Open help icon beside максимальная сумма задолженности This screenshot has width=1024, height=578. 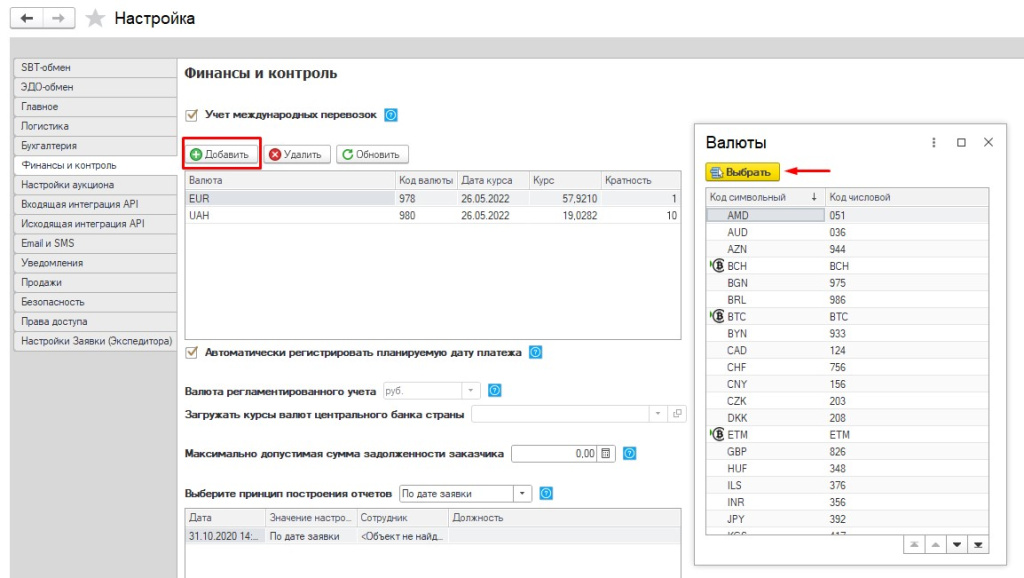[x=630, y=453]
